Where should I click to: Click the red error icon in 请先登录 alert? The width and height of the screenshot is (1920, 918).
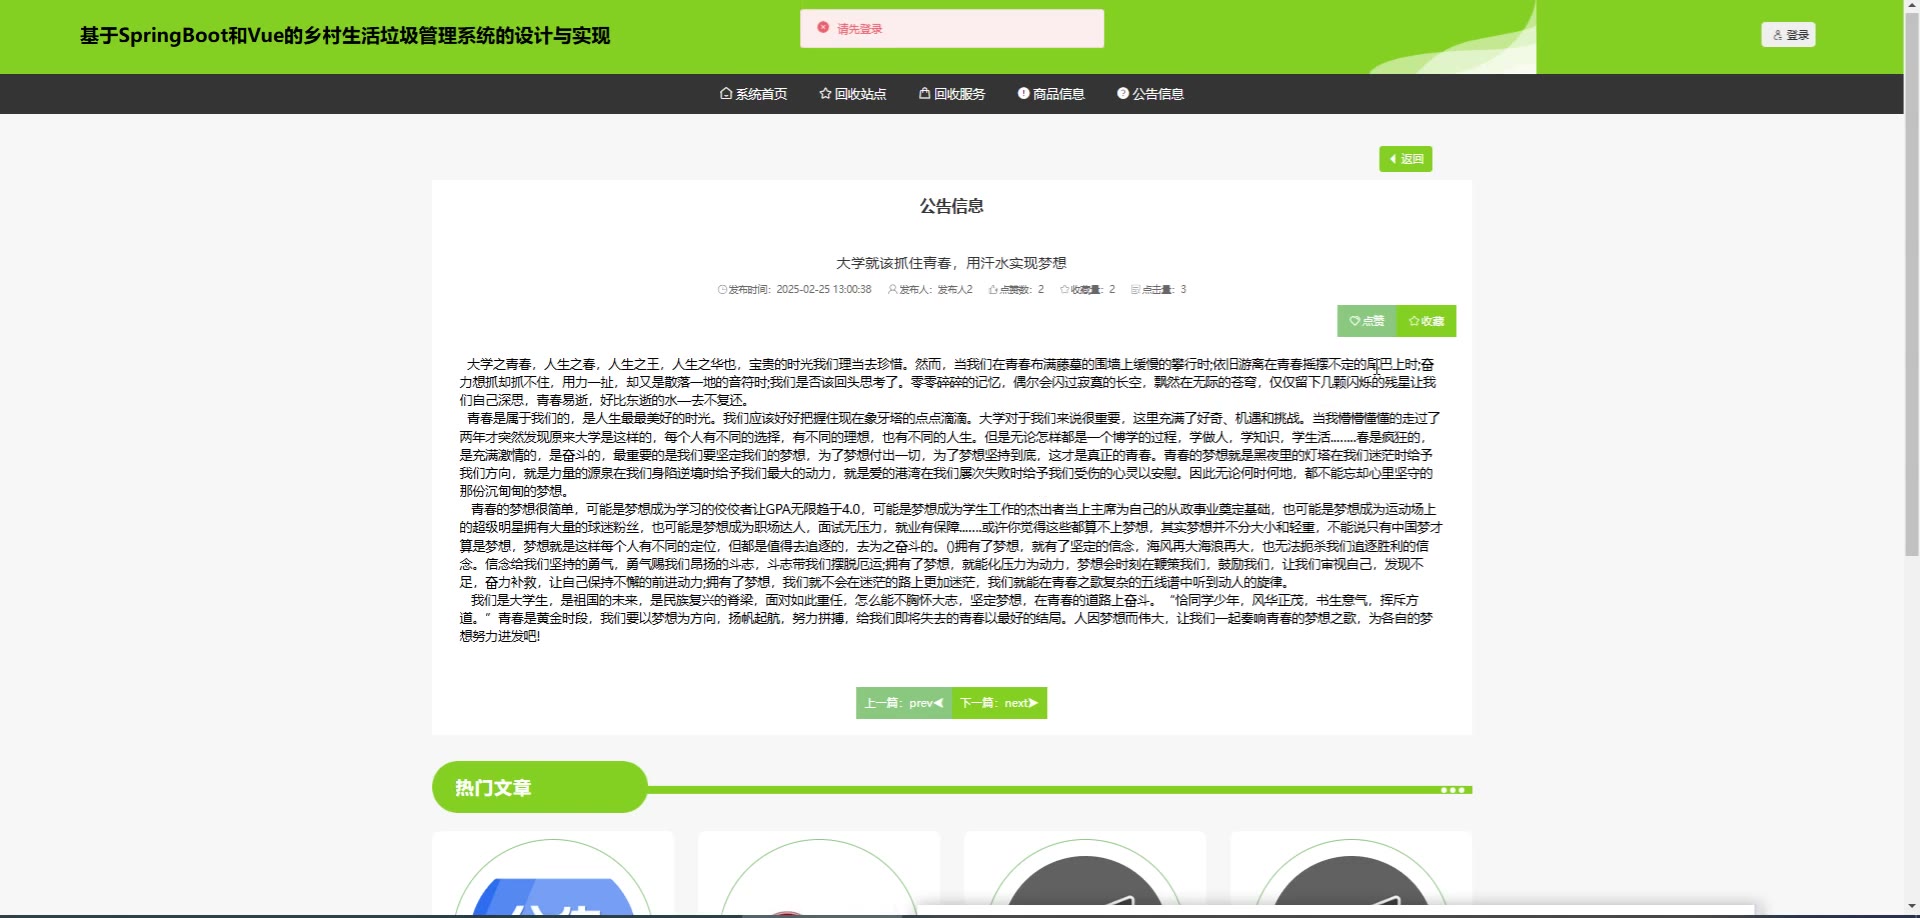823,28
